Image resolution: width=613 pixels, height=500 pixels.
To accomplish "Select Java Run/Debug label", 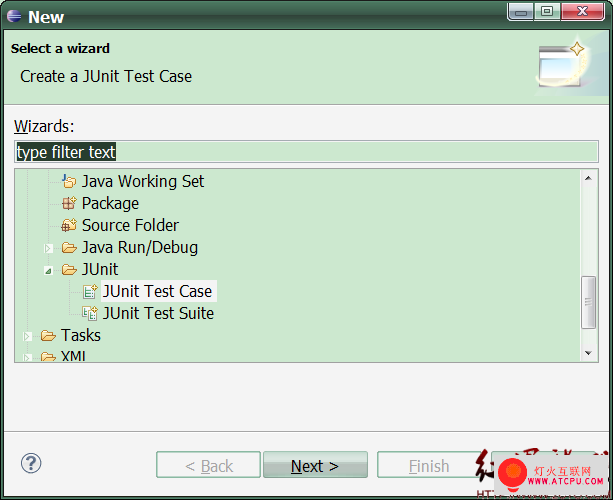I will pyautogui.click(x=140, y=247).
